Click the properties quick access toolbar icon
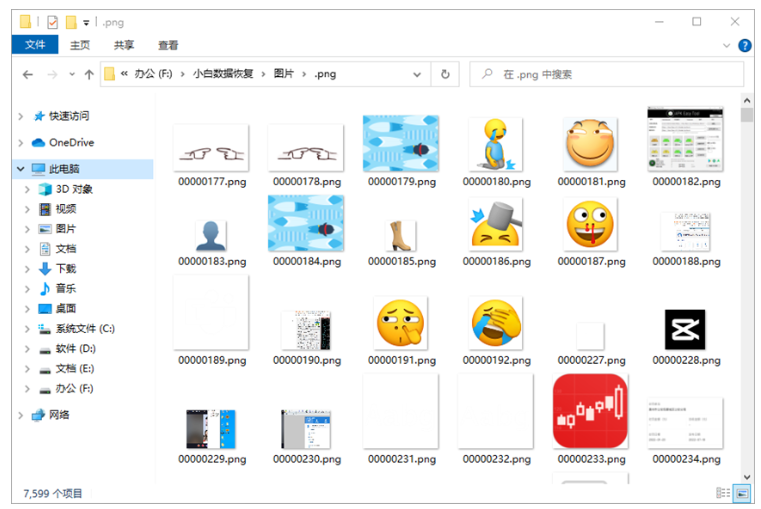 pyautogui.click(x=52, y=21)
